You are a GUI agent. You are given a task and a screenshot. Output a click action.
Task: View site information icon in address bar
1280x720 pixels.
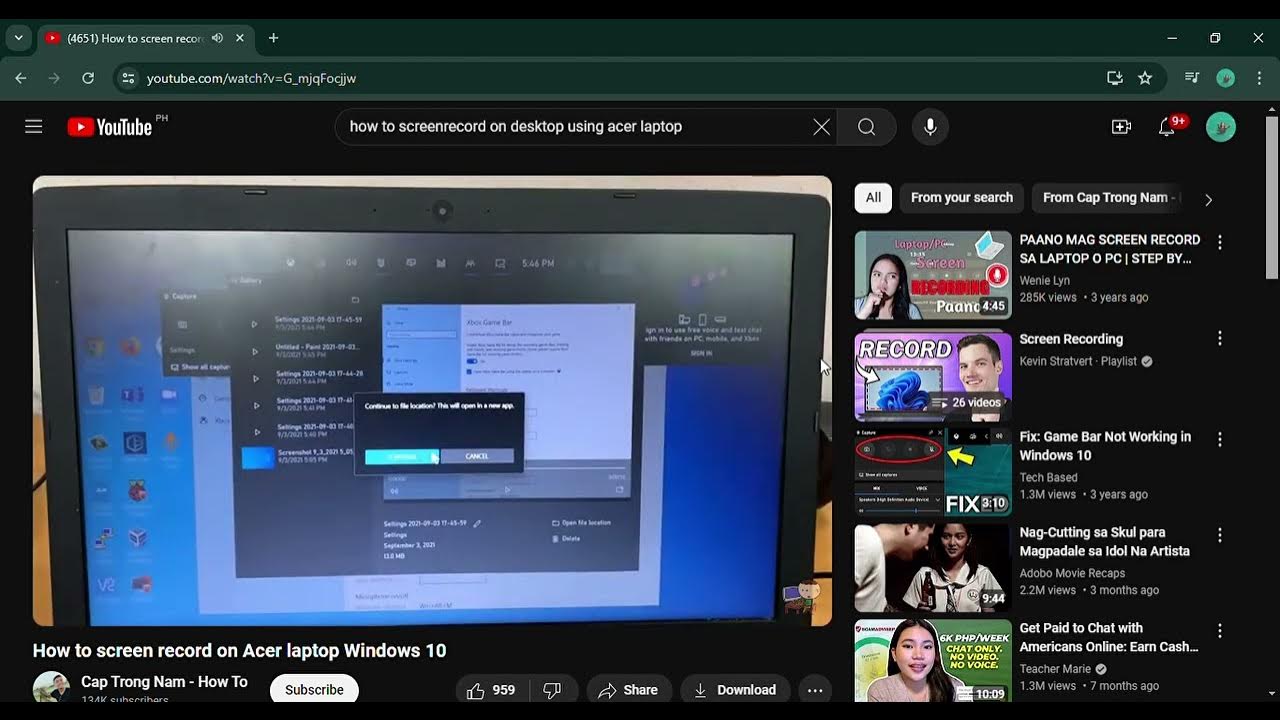[x=126, y=78]
